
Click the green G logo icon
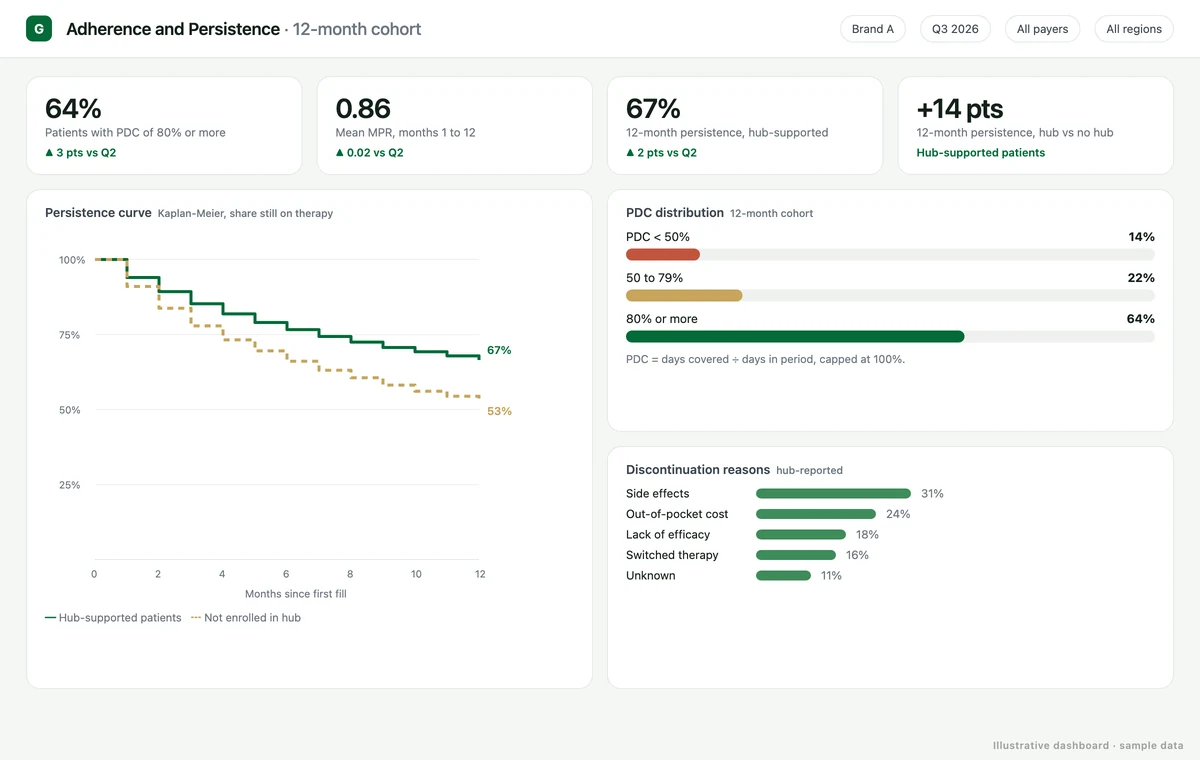tap(38, 29)
